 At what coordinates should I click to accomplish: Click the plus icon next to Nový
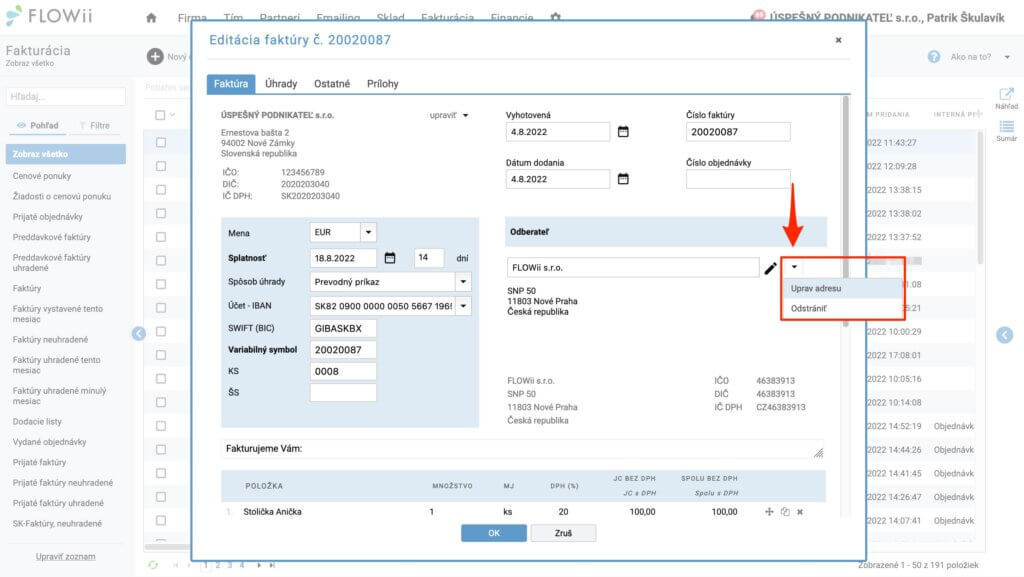155,57
